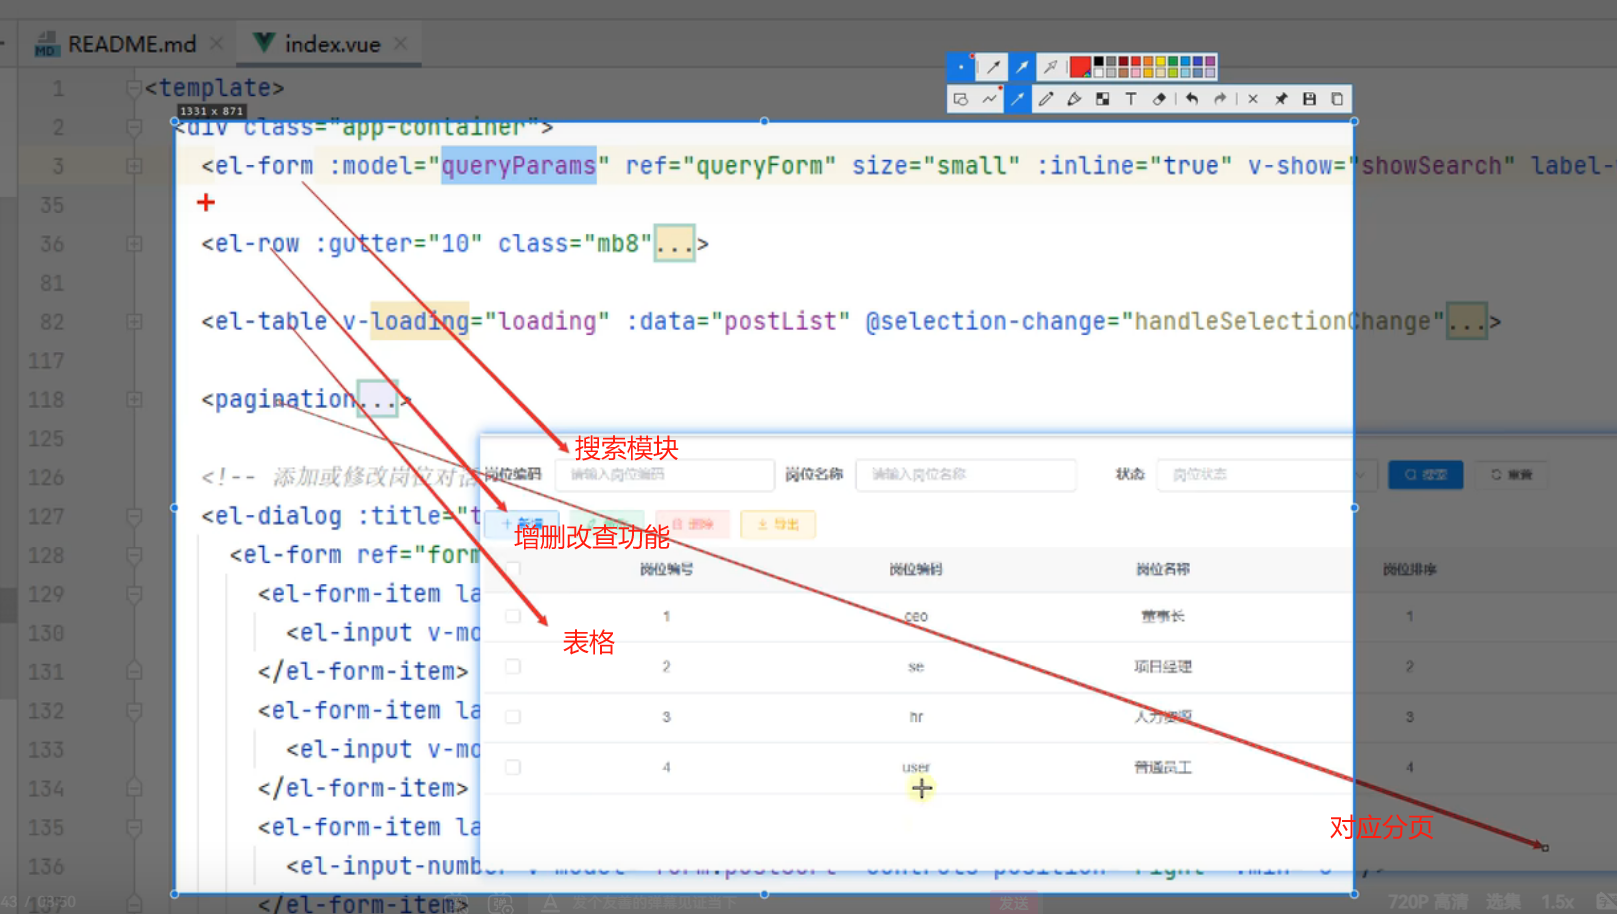Select the arrow annotation tool

[x=1017, y=99]
